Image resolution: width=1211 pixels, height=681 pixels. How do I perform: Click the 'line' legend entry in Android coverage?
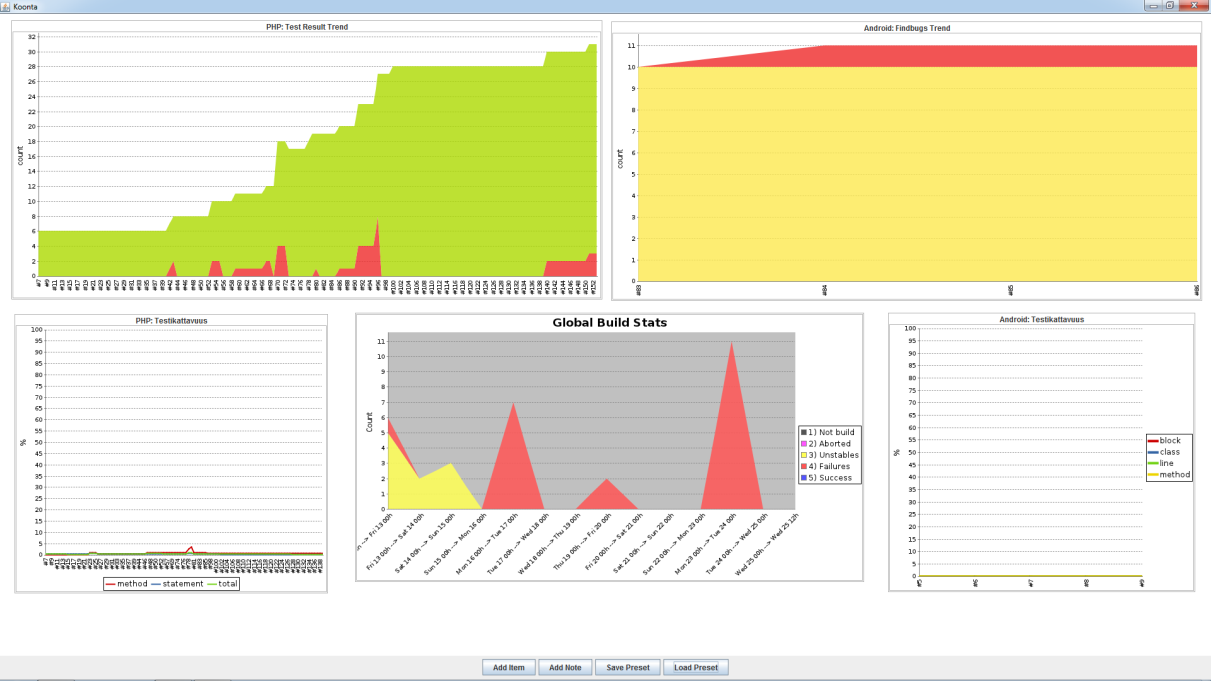(x=1161, y=463)
